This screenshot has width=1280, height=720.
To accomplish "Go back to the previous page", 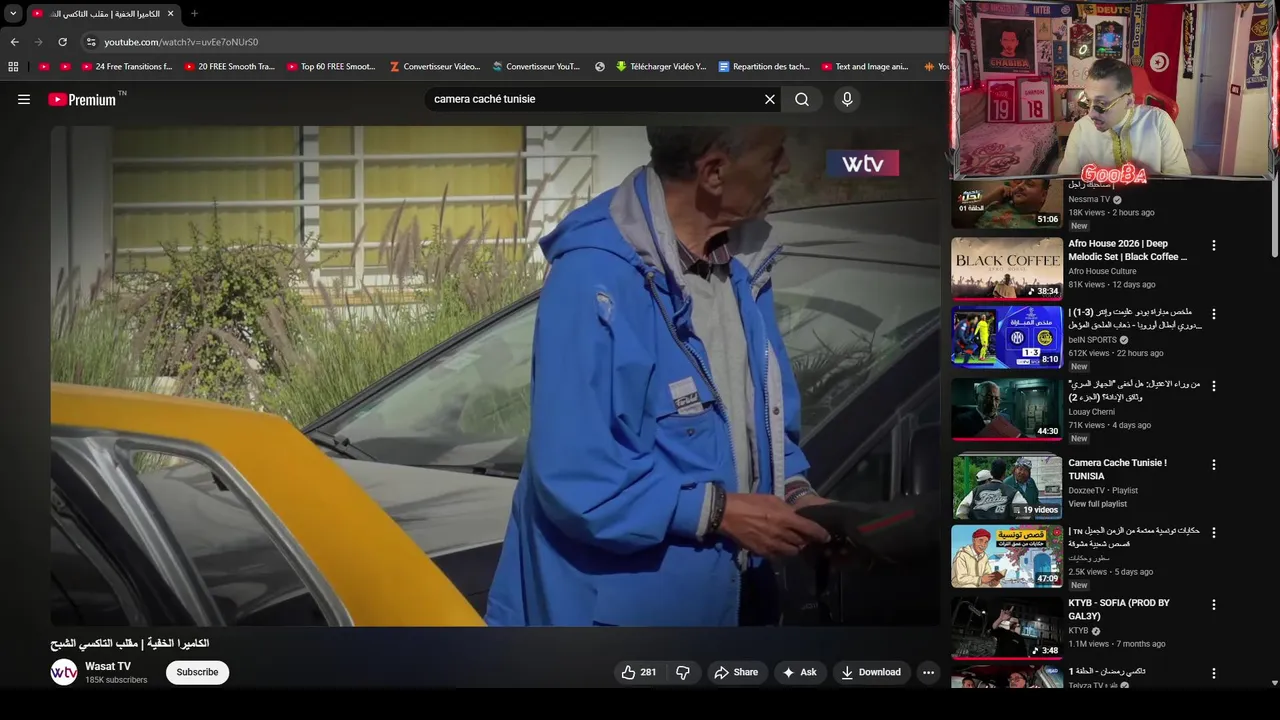I will click(x=14, y=42).
